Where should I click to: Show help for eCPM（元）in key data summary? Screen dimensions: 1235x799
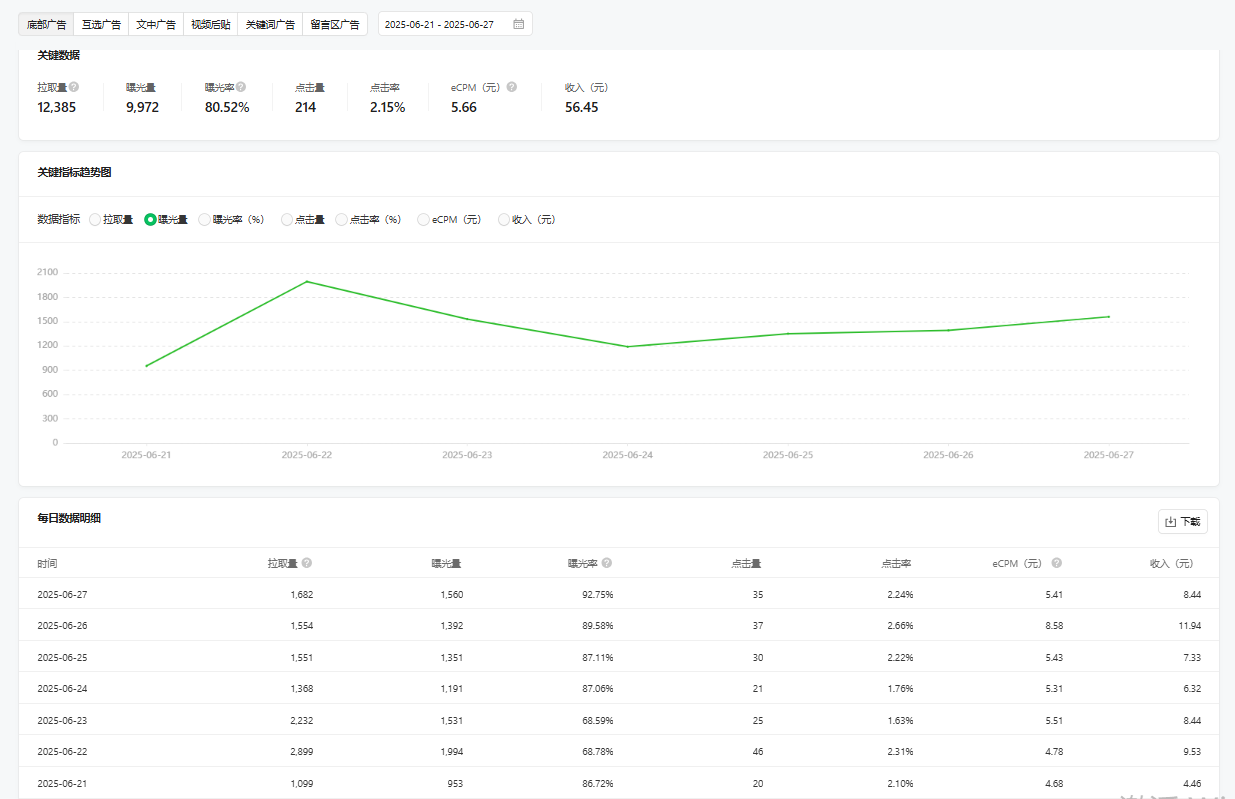click(x=512, y=87)
